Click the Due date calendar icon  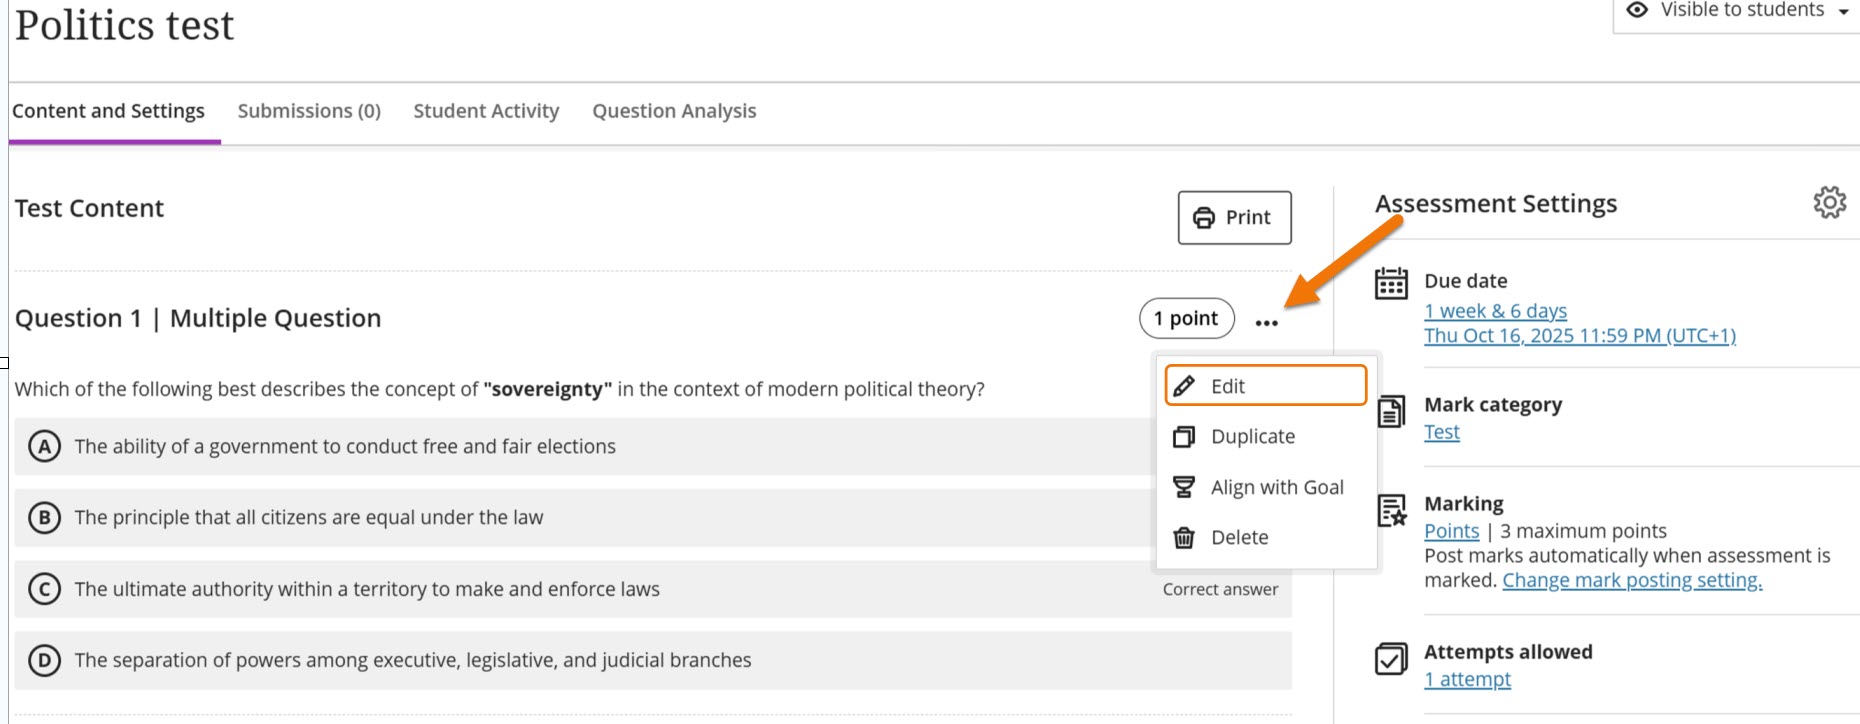1391,284
